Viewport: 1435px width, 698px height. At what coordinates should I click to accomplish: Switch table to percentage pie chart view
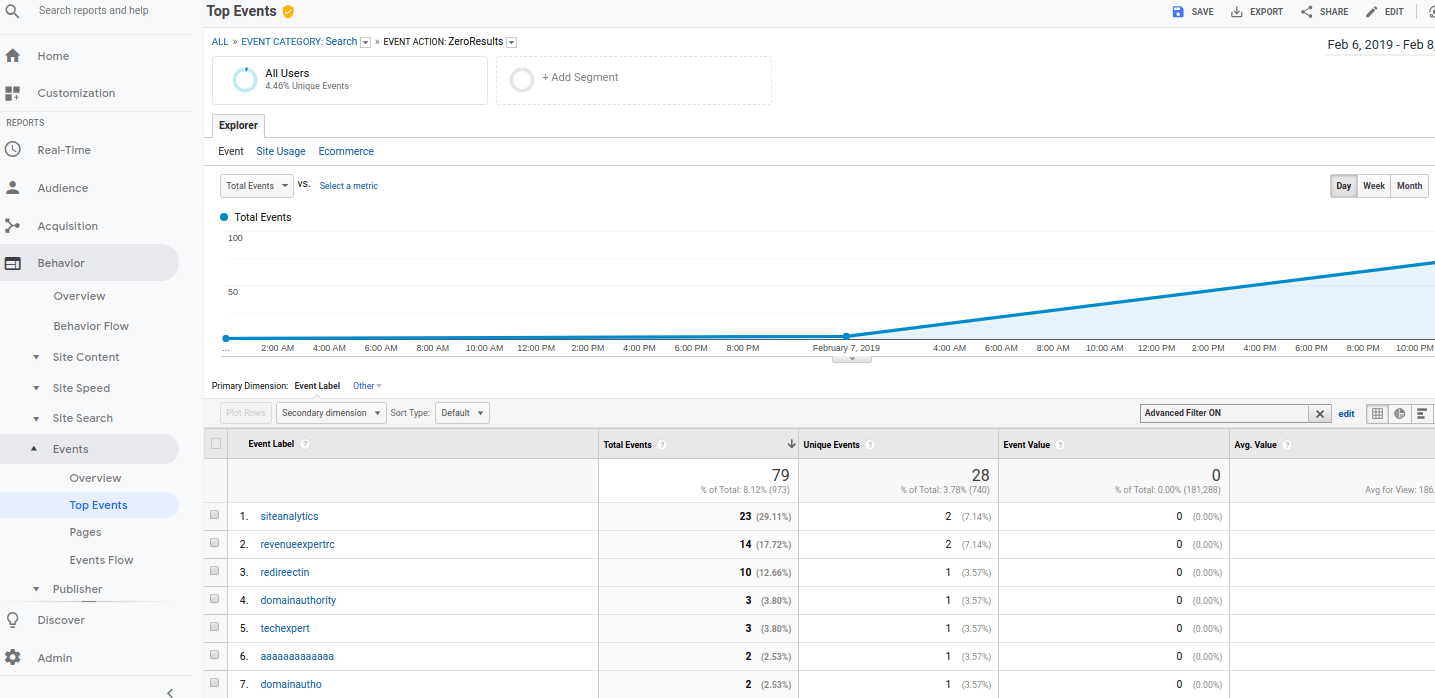pyautogui.click(x=1399, y=412)
